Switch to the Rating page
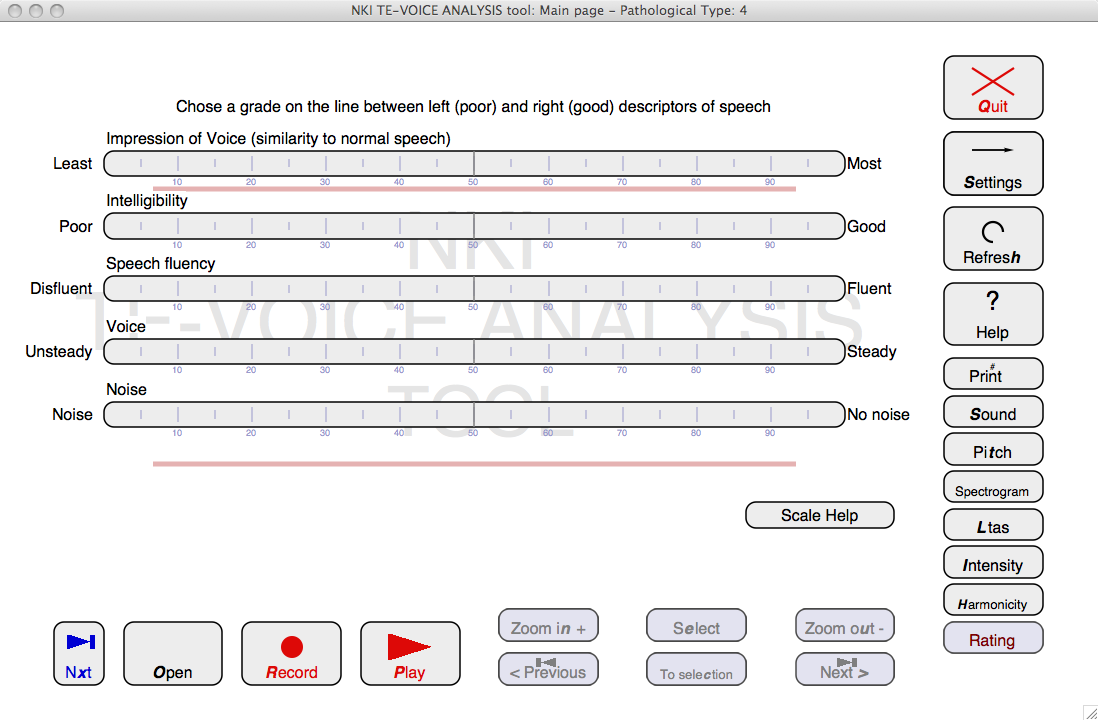Viewport: 1098px width, 720px height. click(x=993, y=638)
